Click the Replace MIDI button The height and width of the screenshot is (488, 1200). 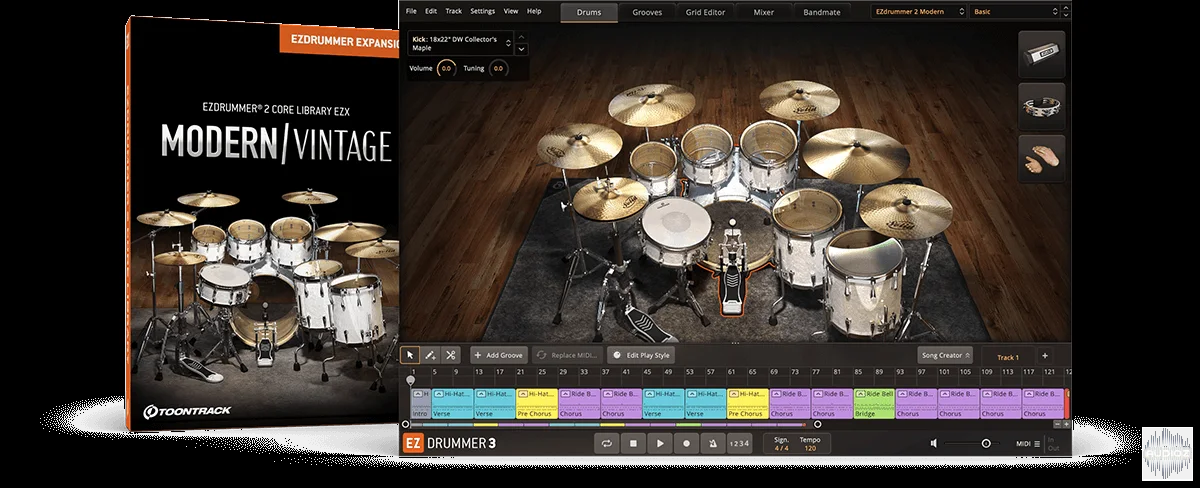[x=567, y=355]
